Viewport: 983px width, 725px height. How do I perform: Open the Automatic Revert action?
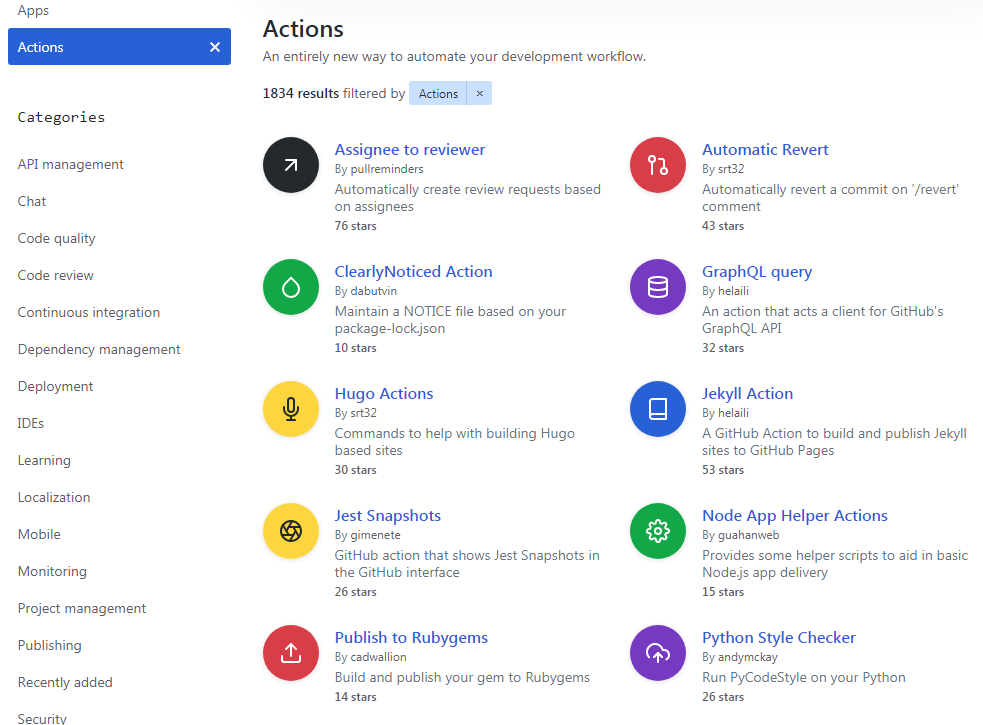pyautogui.click(x=765, y=149)
